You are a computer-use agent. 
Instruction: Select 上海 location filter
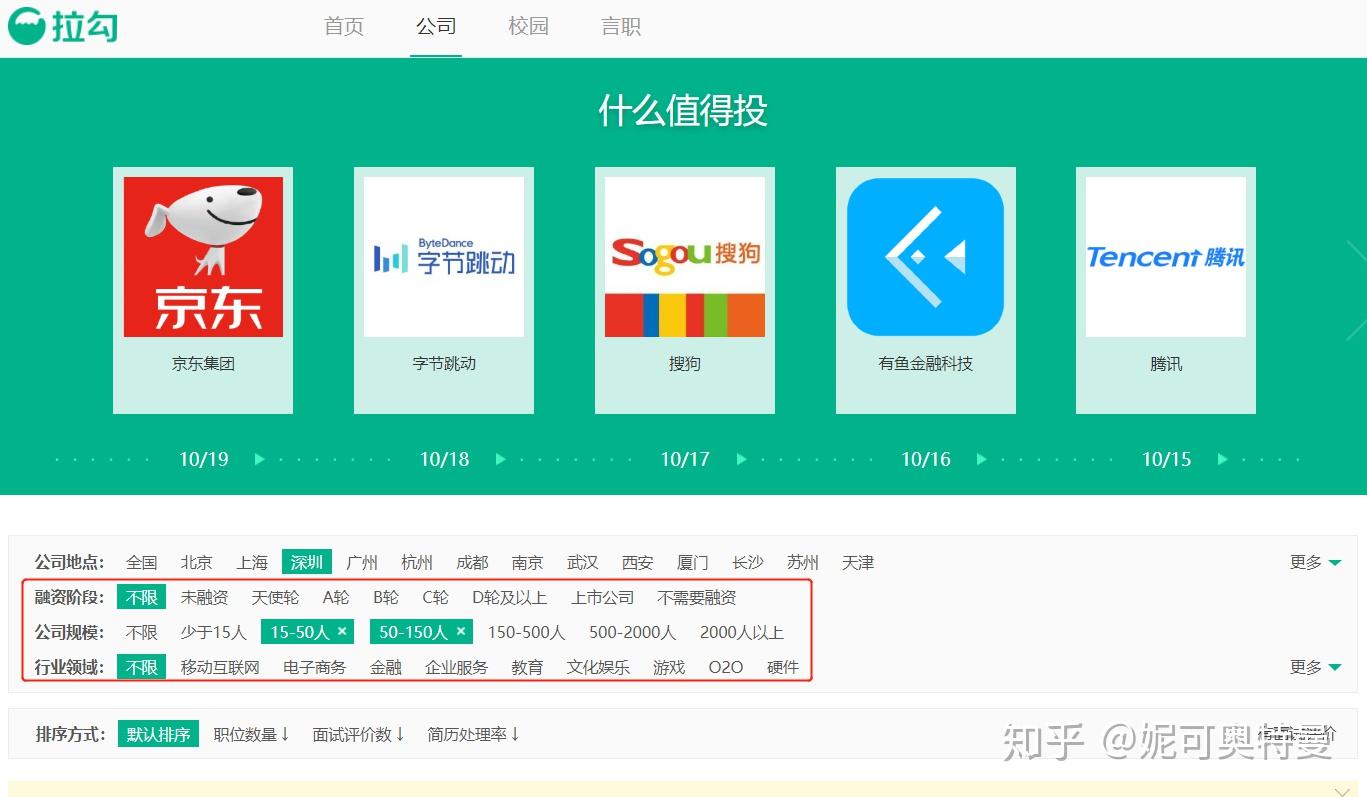tap(252, 562)
